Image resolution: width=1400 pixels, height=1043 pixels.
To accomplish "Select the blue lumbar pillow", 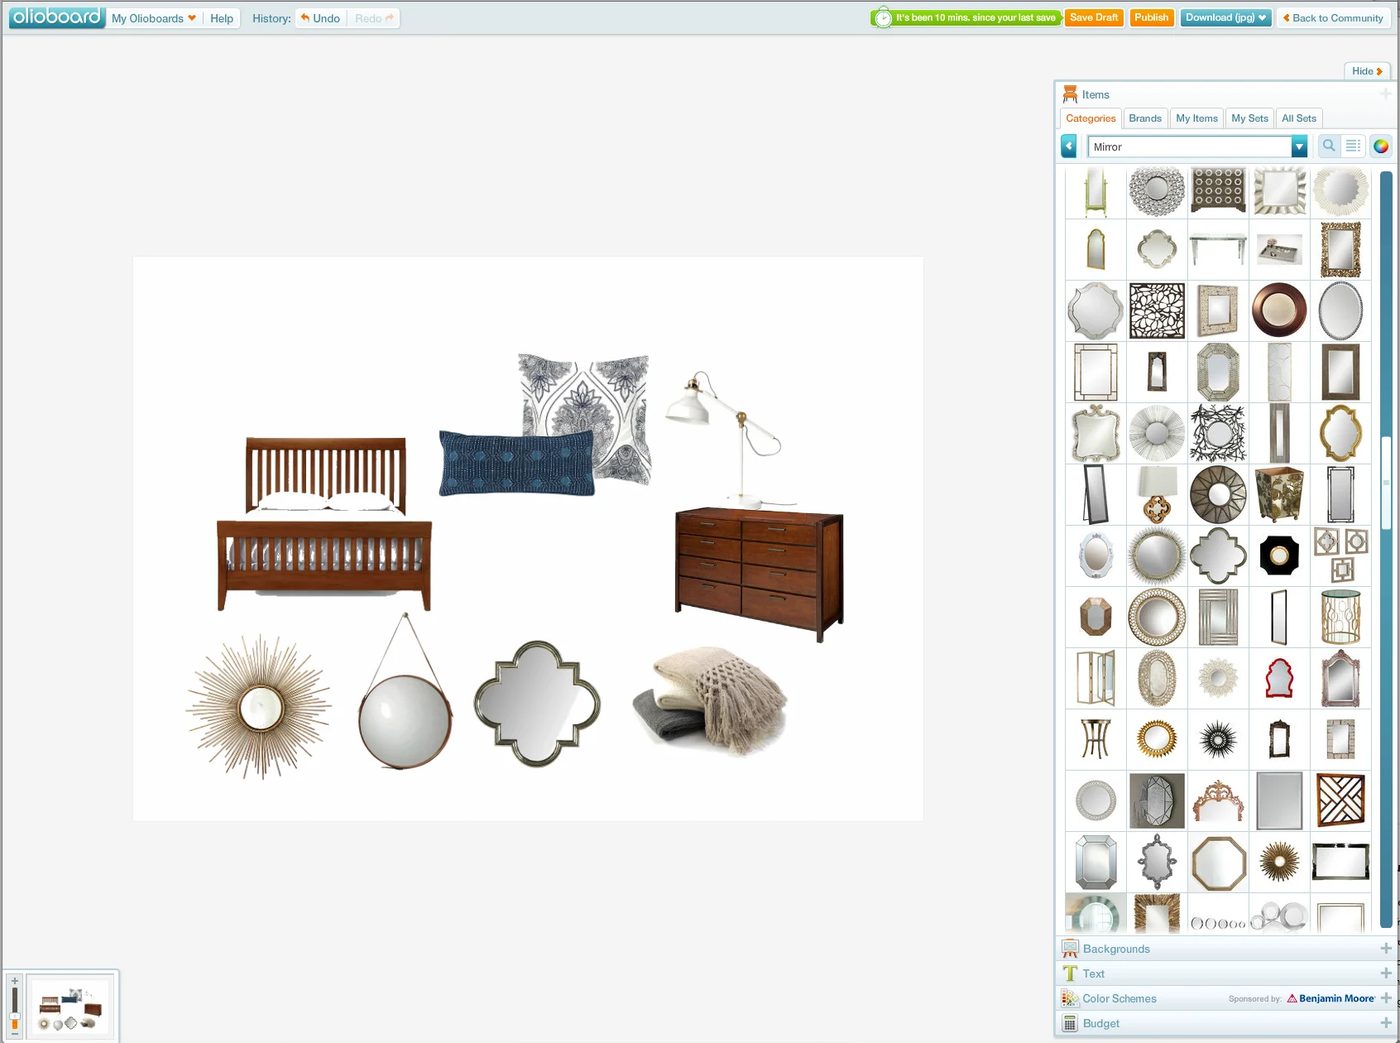I will tap(516, 463).
